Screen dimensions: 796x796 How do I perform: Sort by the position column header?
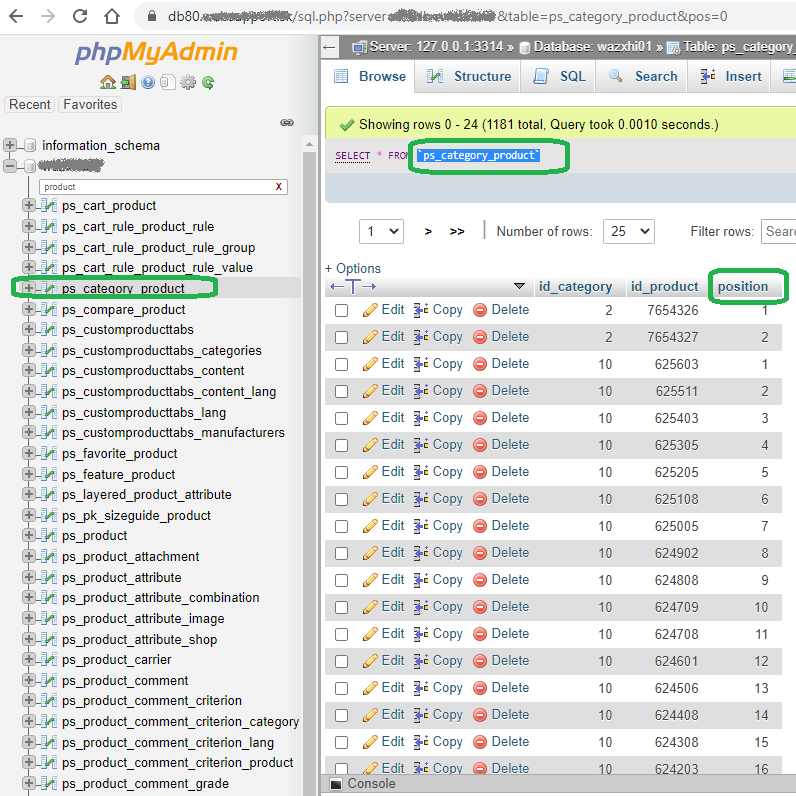tap(742, 287)
